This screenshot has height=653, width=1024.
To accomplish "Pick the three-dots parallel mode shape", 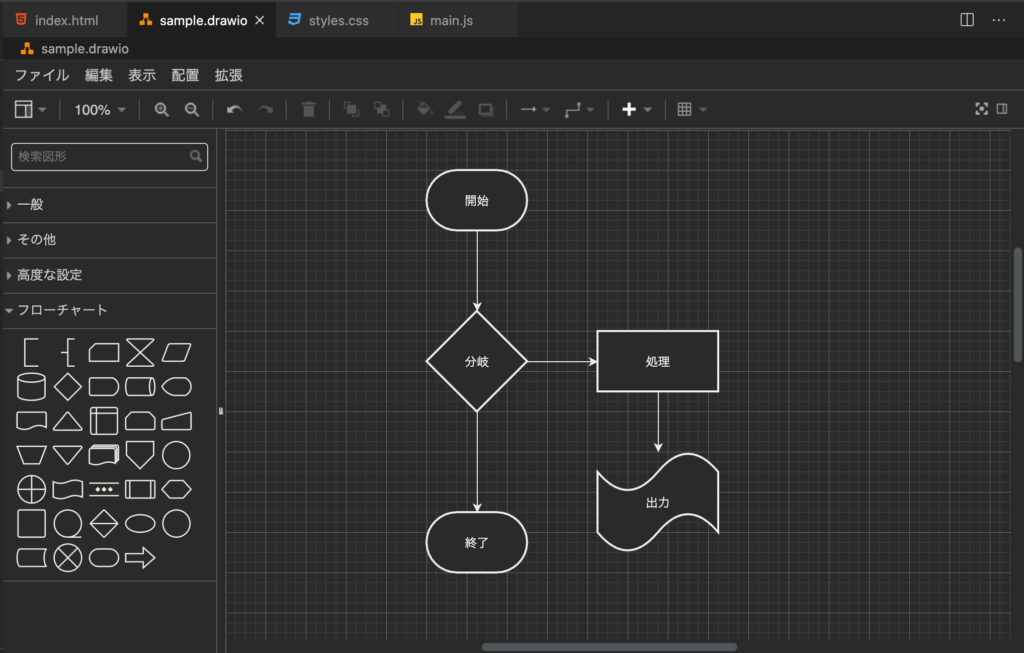I will tap(104, 489).
